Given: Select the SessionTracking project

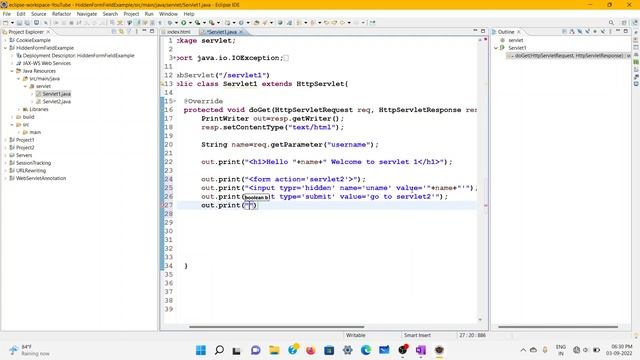Looking at the screenshot, I should pyautogui.click(x=33, y=163).
